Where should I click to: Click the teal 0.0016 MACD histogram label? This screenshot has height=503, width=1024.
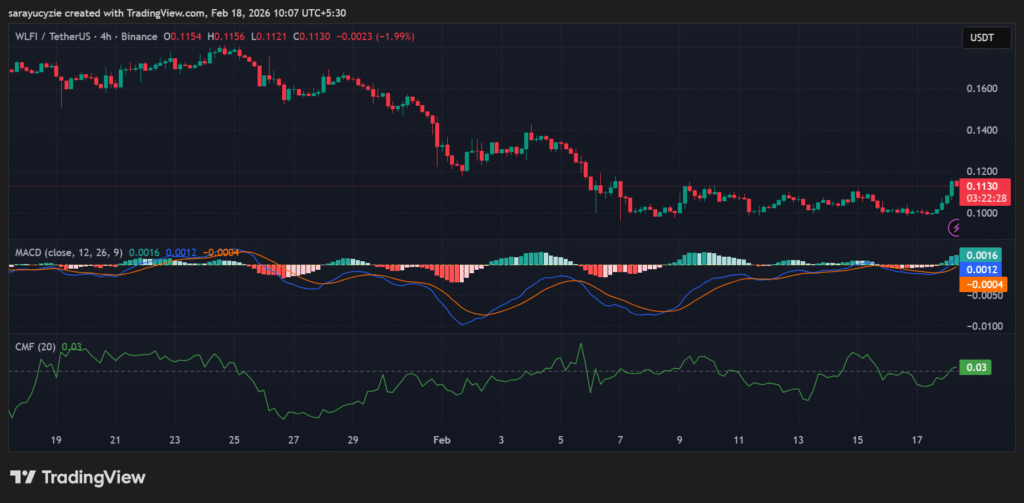(x=981, y=256)
